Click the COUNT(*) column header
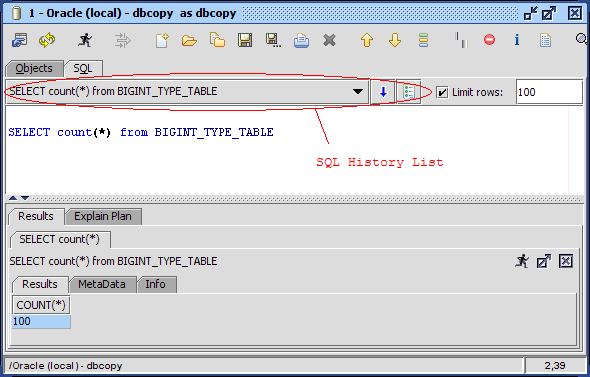 [x=41, y=305]
